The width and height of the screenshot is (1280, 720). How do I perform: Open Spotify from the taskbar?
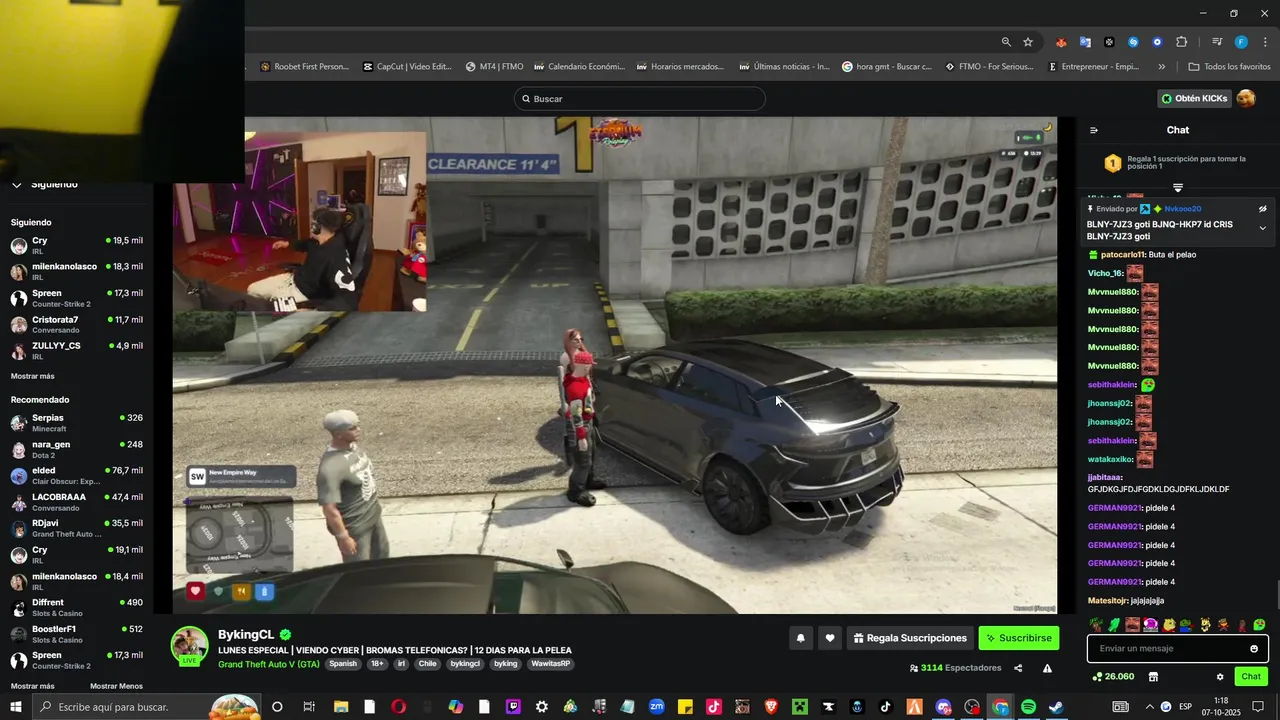point(1028,707)
